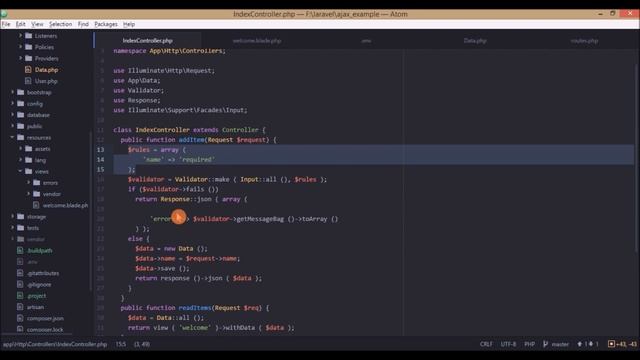Click the resources folder icon
This screenshot has height=360, width=640.
tap(21, 138)
